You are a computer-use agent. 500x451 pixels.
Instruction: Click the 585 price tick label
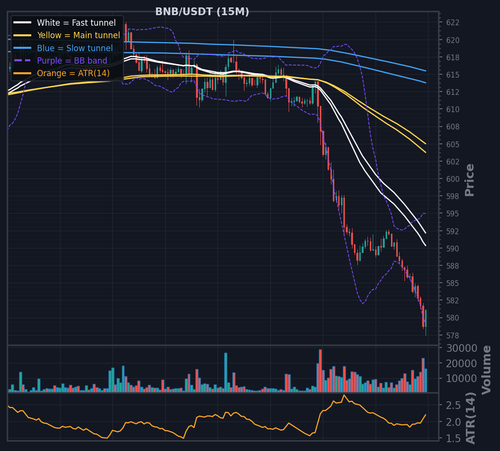point(453,283)
